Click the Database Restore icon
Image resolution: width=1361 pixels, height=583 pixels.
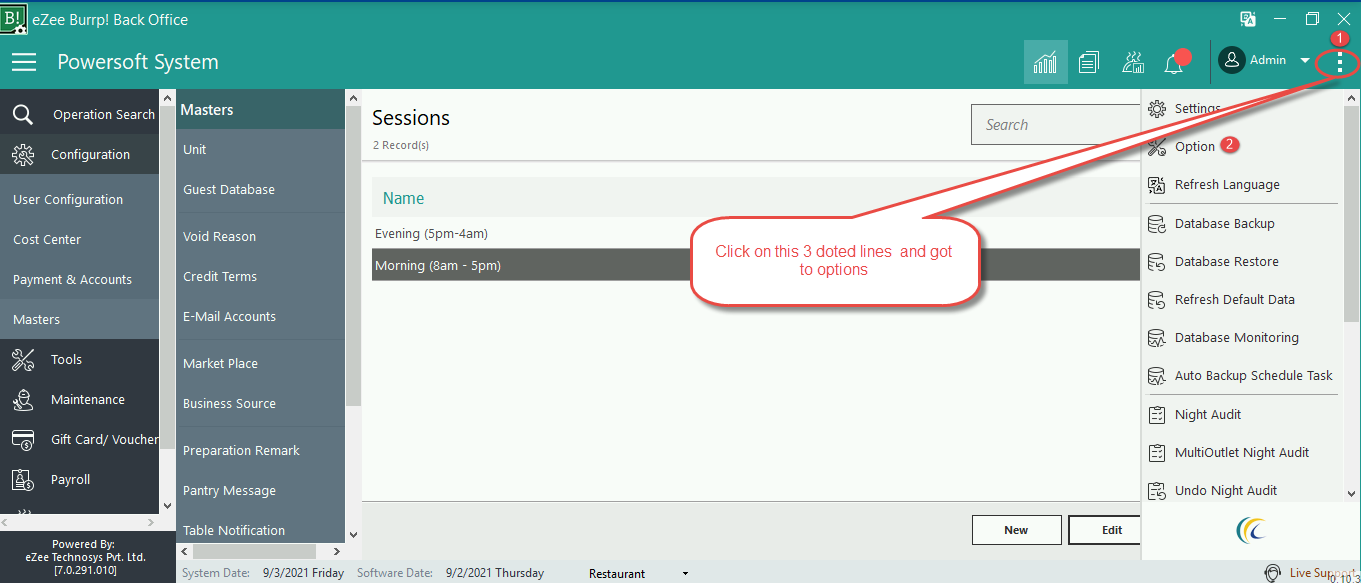point(1157,262)
